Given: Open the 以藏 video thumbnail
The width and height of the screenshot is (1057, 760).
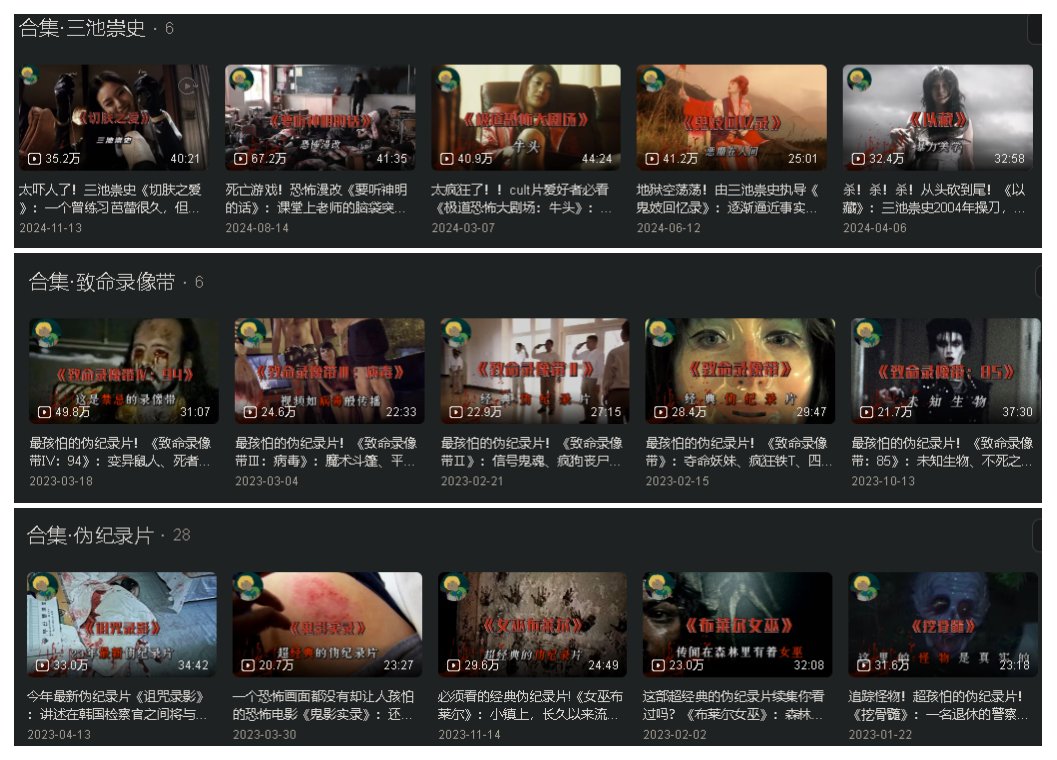Looking at the screenshot, I should [x=938, y=117].
